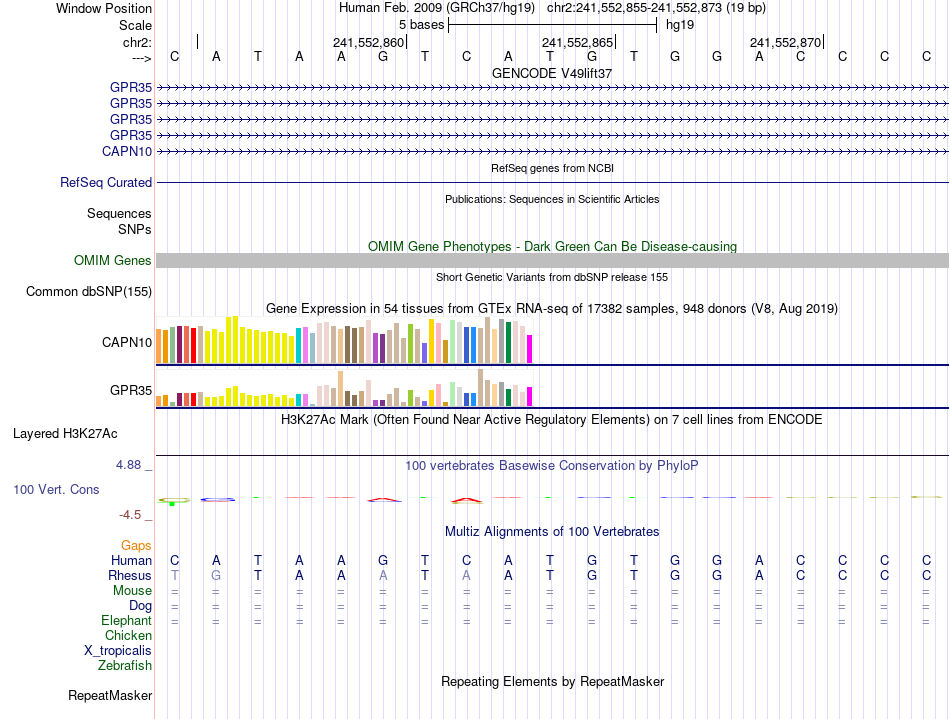This screenshot has width=950, height=719.
Task: Click the OMIM Gene Phenotypes green title
Action: click(x=552, y=247)
